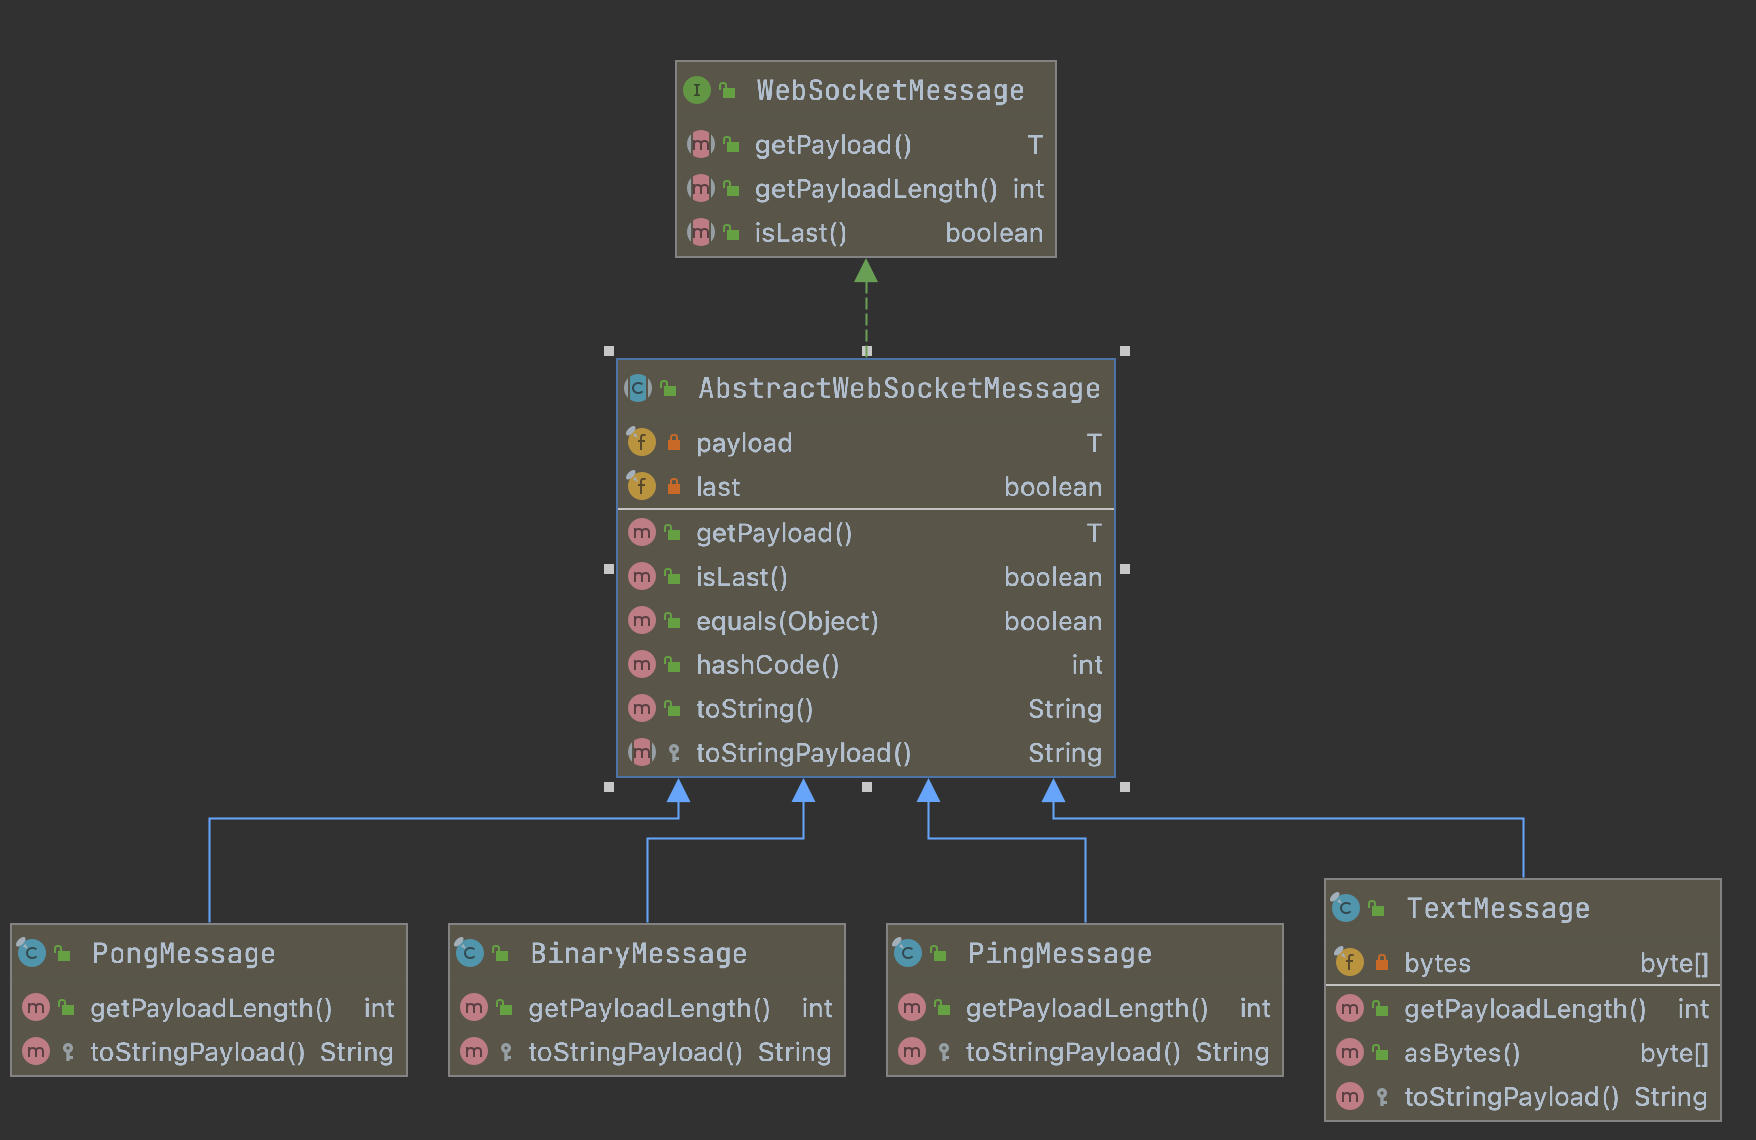Click the green implements arrowhead under WebSocketMessage

click(x=866, y=271)
